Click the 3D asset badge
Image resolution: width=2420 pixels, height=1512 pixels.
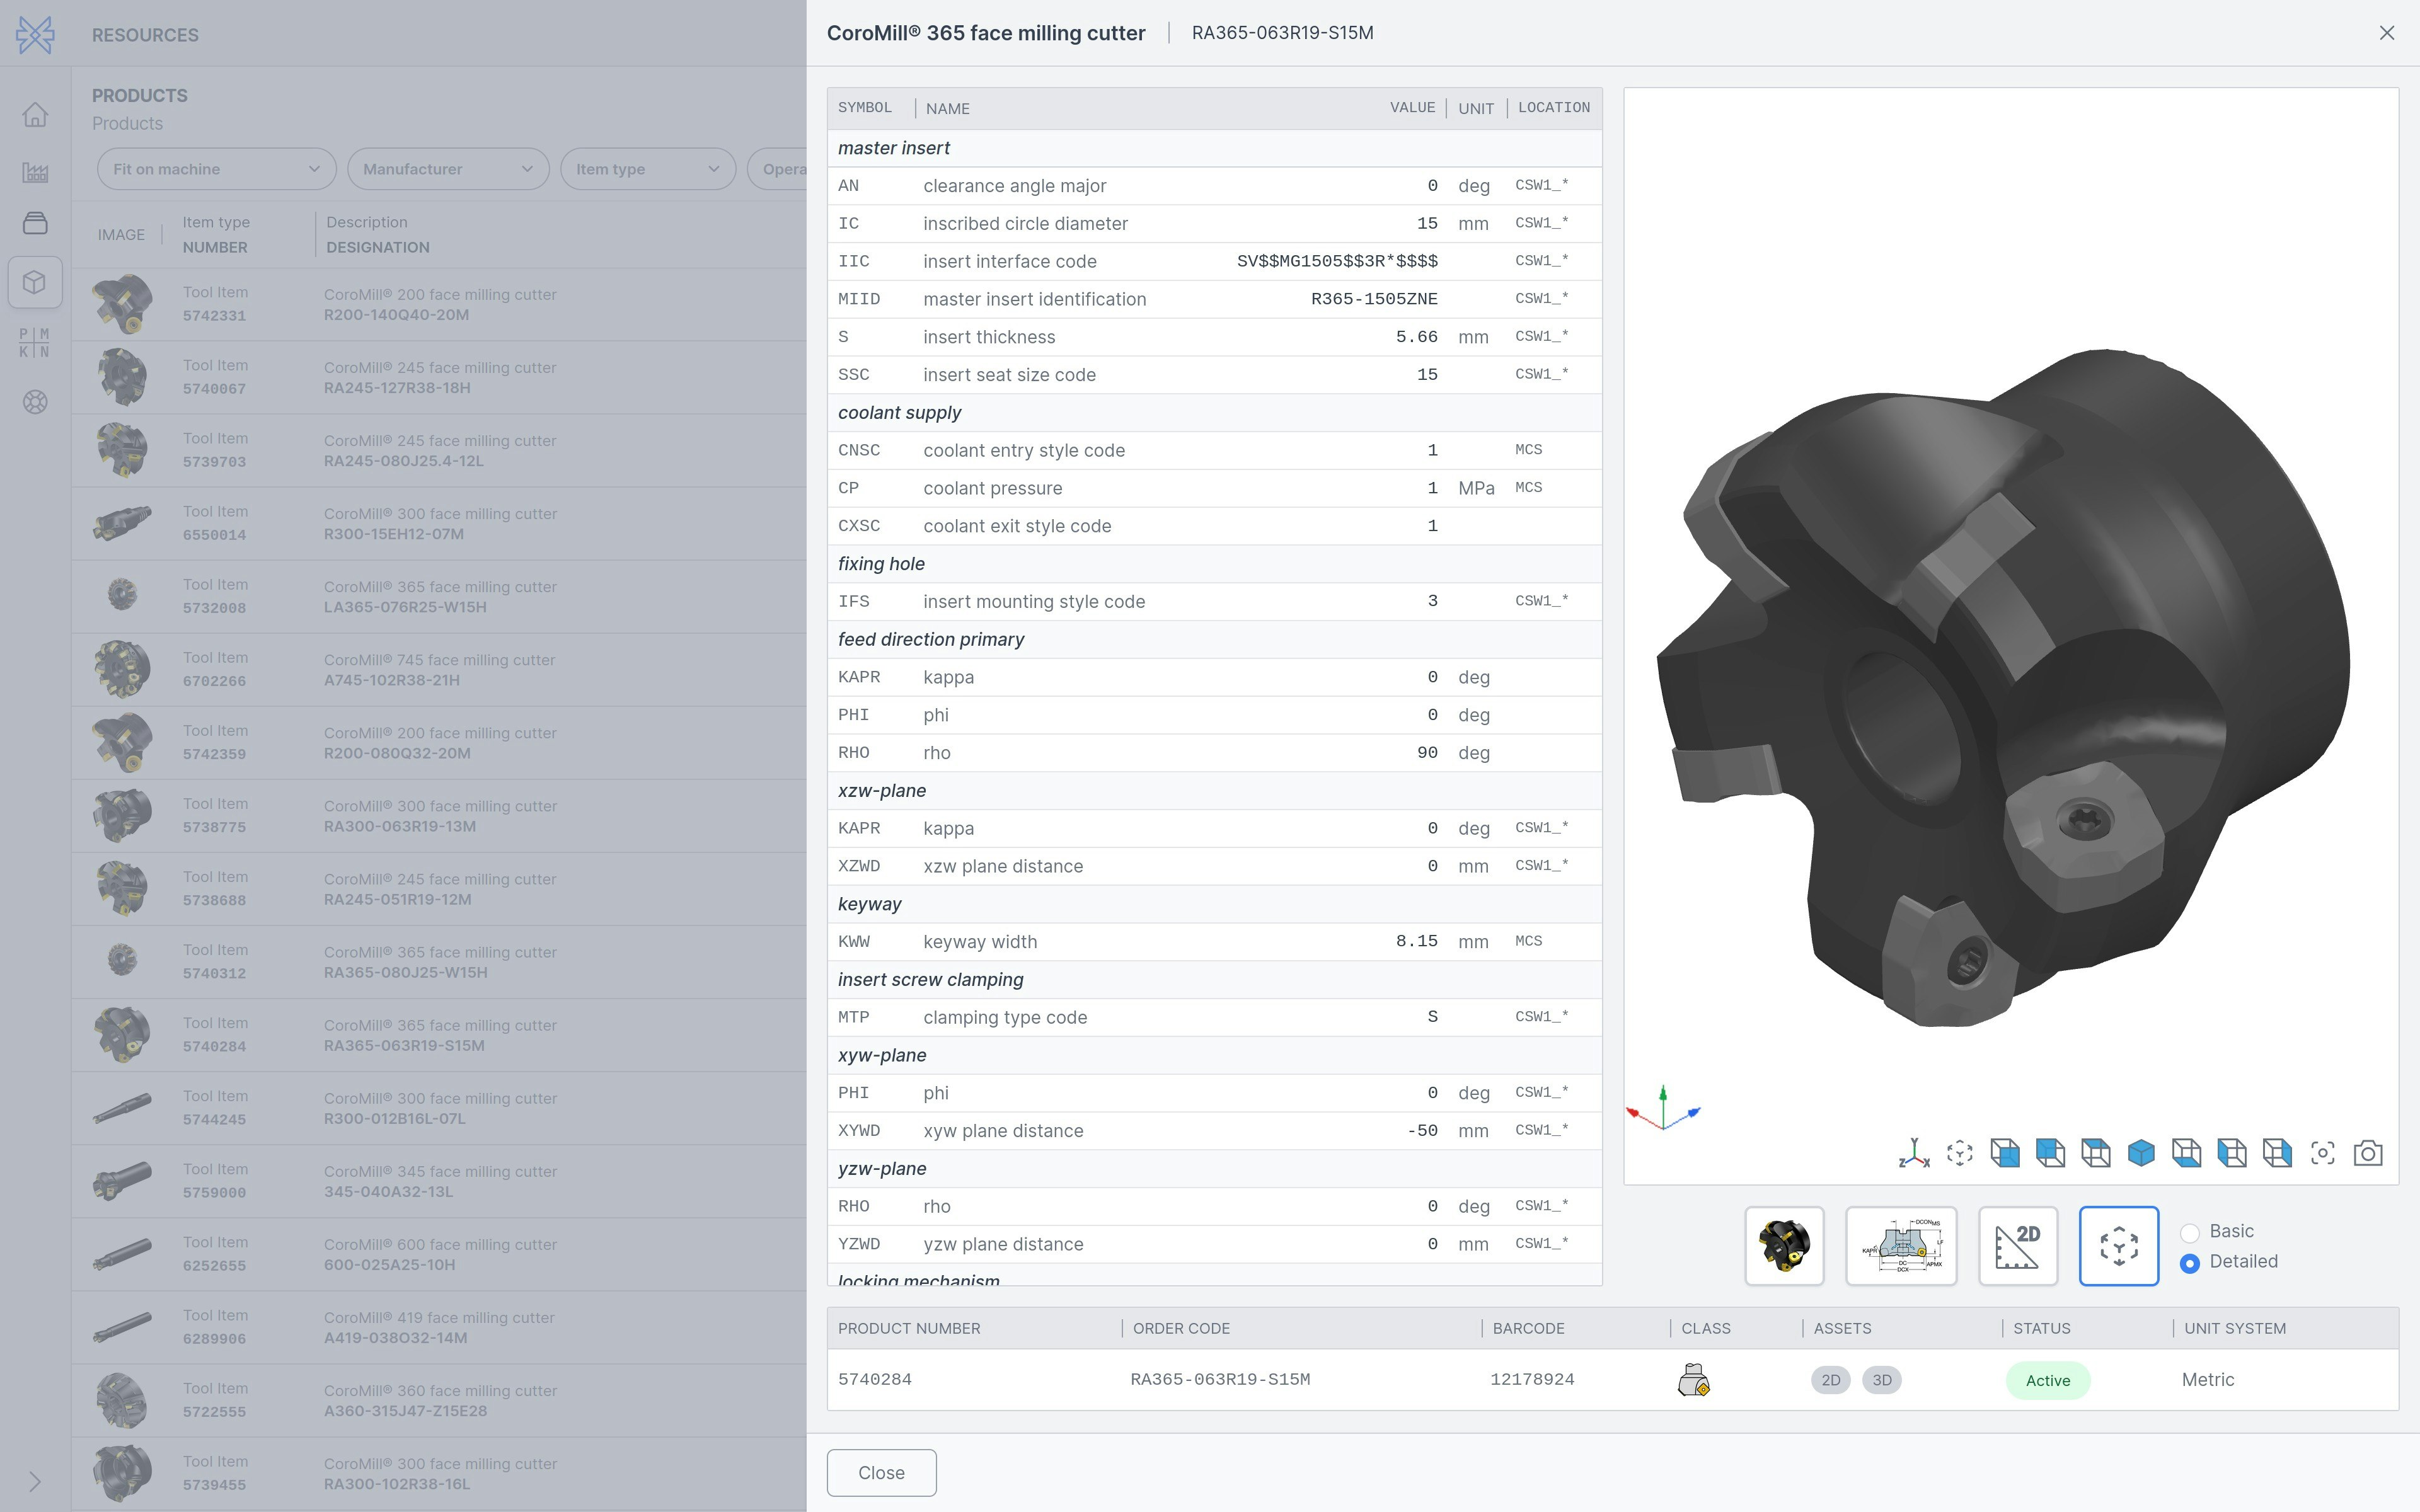(1882, 1380)
